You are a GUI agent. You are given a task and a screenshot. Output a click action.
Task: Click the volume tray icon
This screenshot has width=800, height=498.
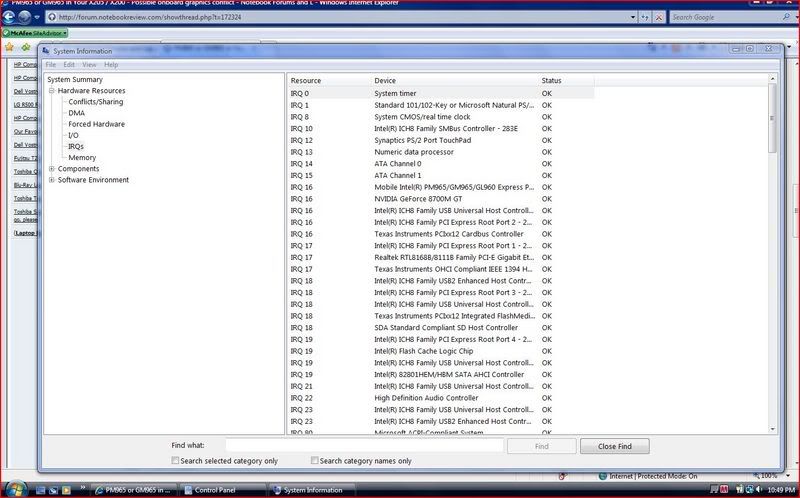click(x=759, y=490)
